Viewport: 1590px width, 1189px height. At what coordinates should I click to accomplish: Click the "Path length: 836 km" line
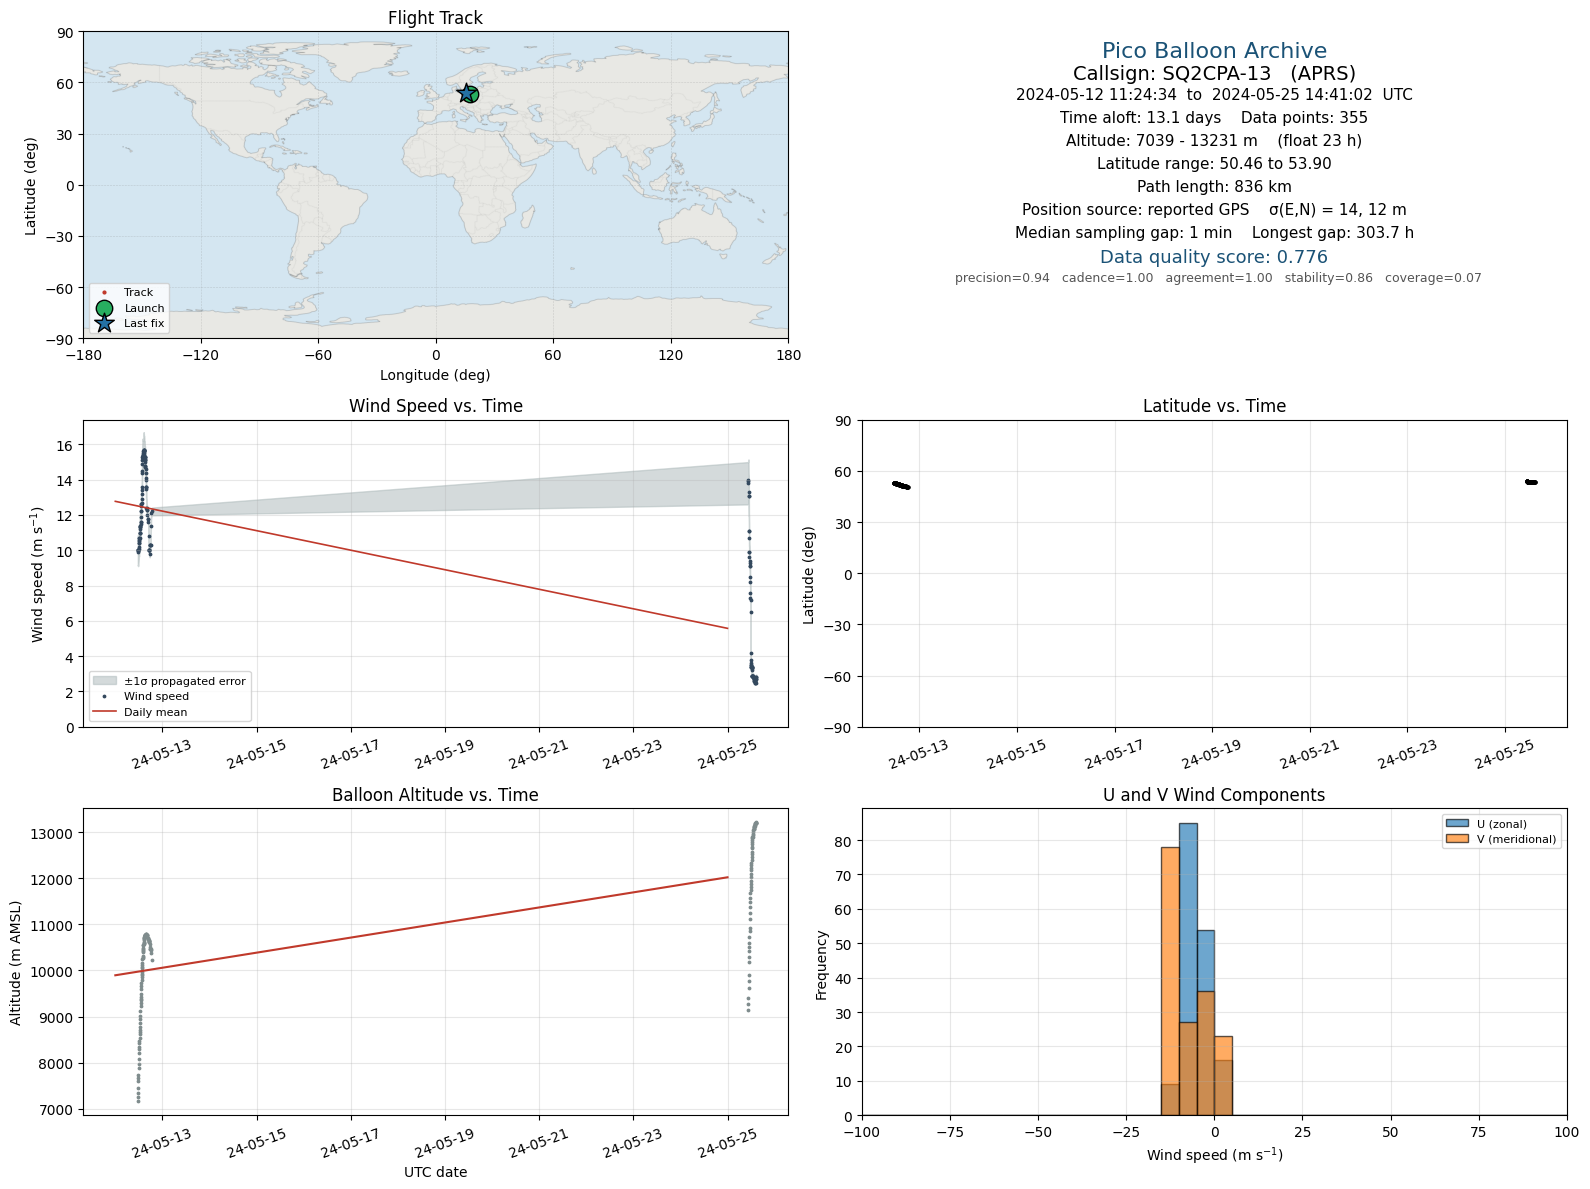[x=1214, y=187]
